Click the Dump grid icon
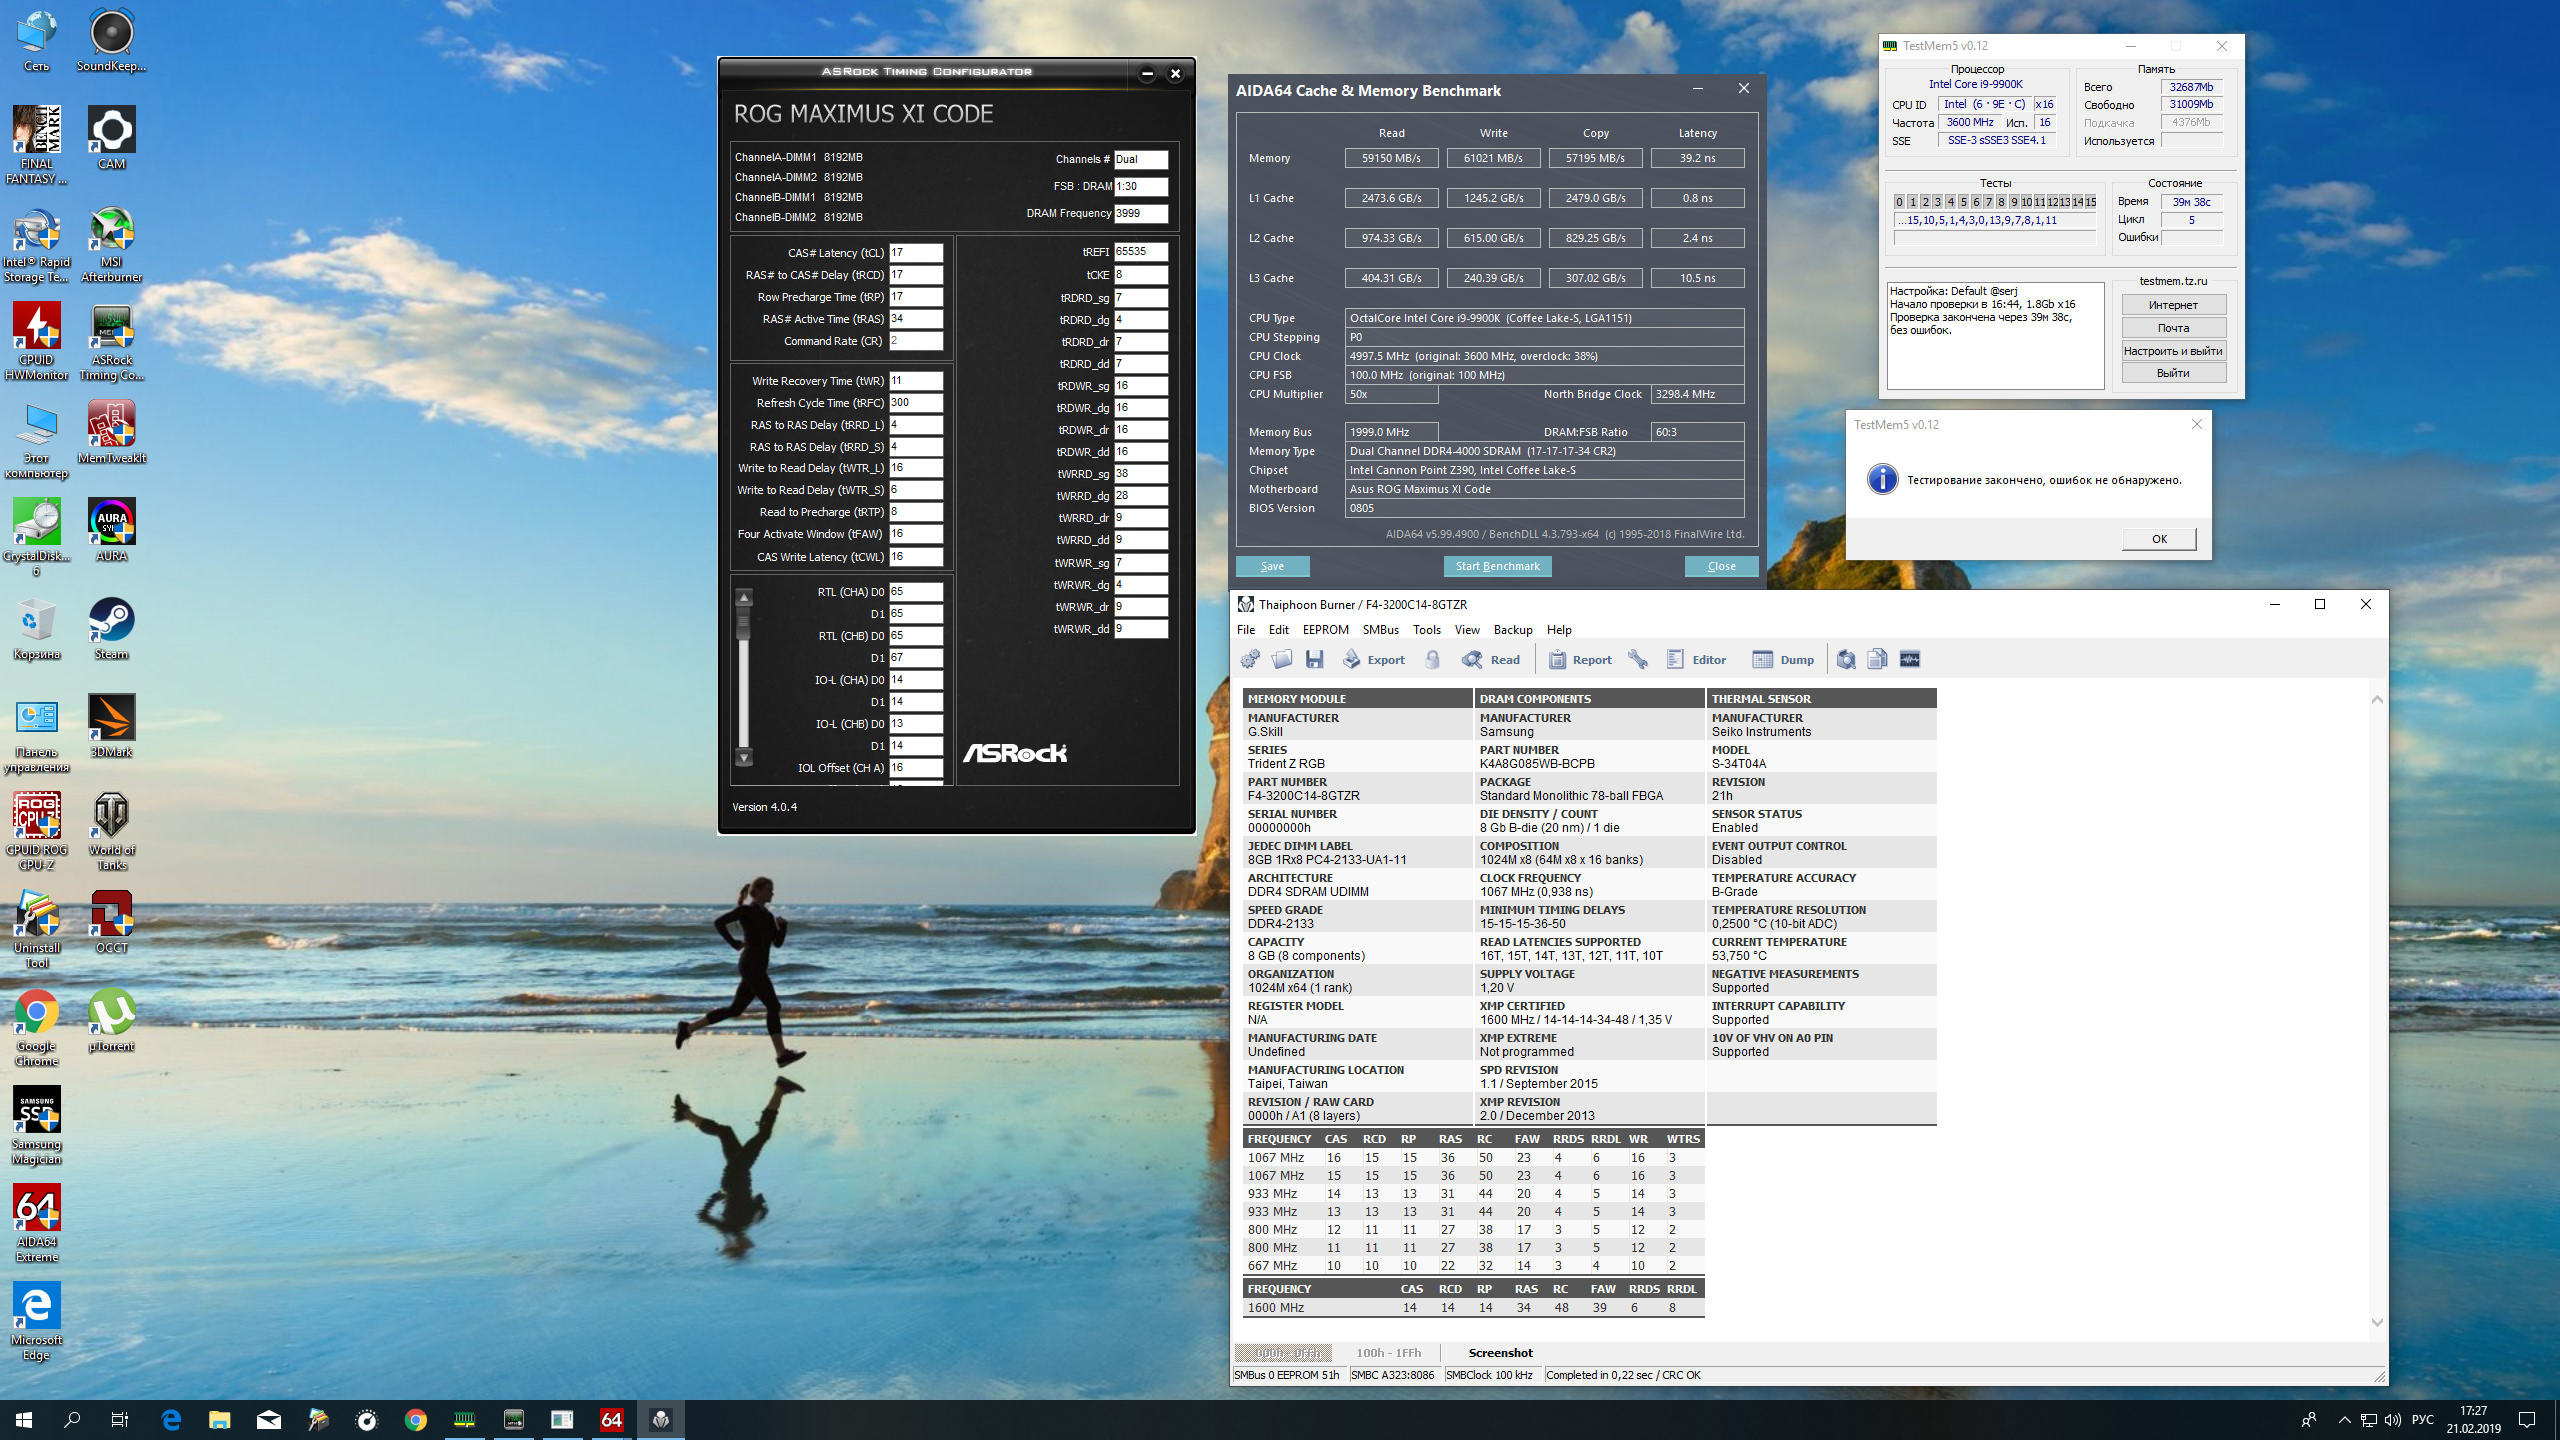2560x1440 pixels. pyautogui.click(x=1762, y=659)
